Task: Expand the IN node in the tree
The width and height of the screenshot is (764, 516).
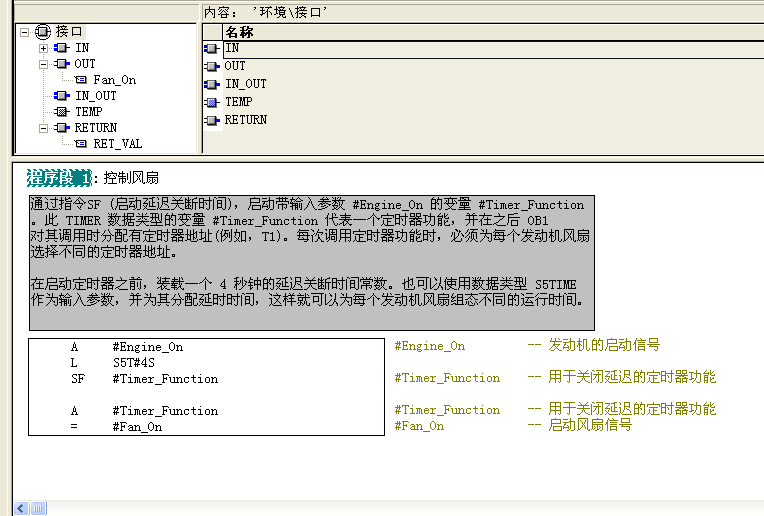Action: (x=43, y=48)
